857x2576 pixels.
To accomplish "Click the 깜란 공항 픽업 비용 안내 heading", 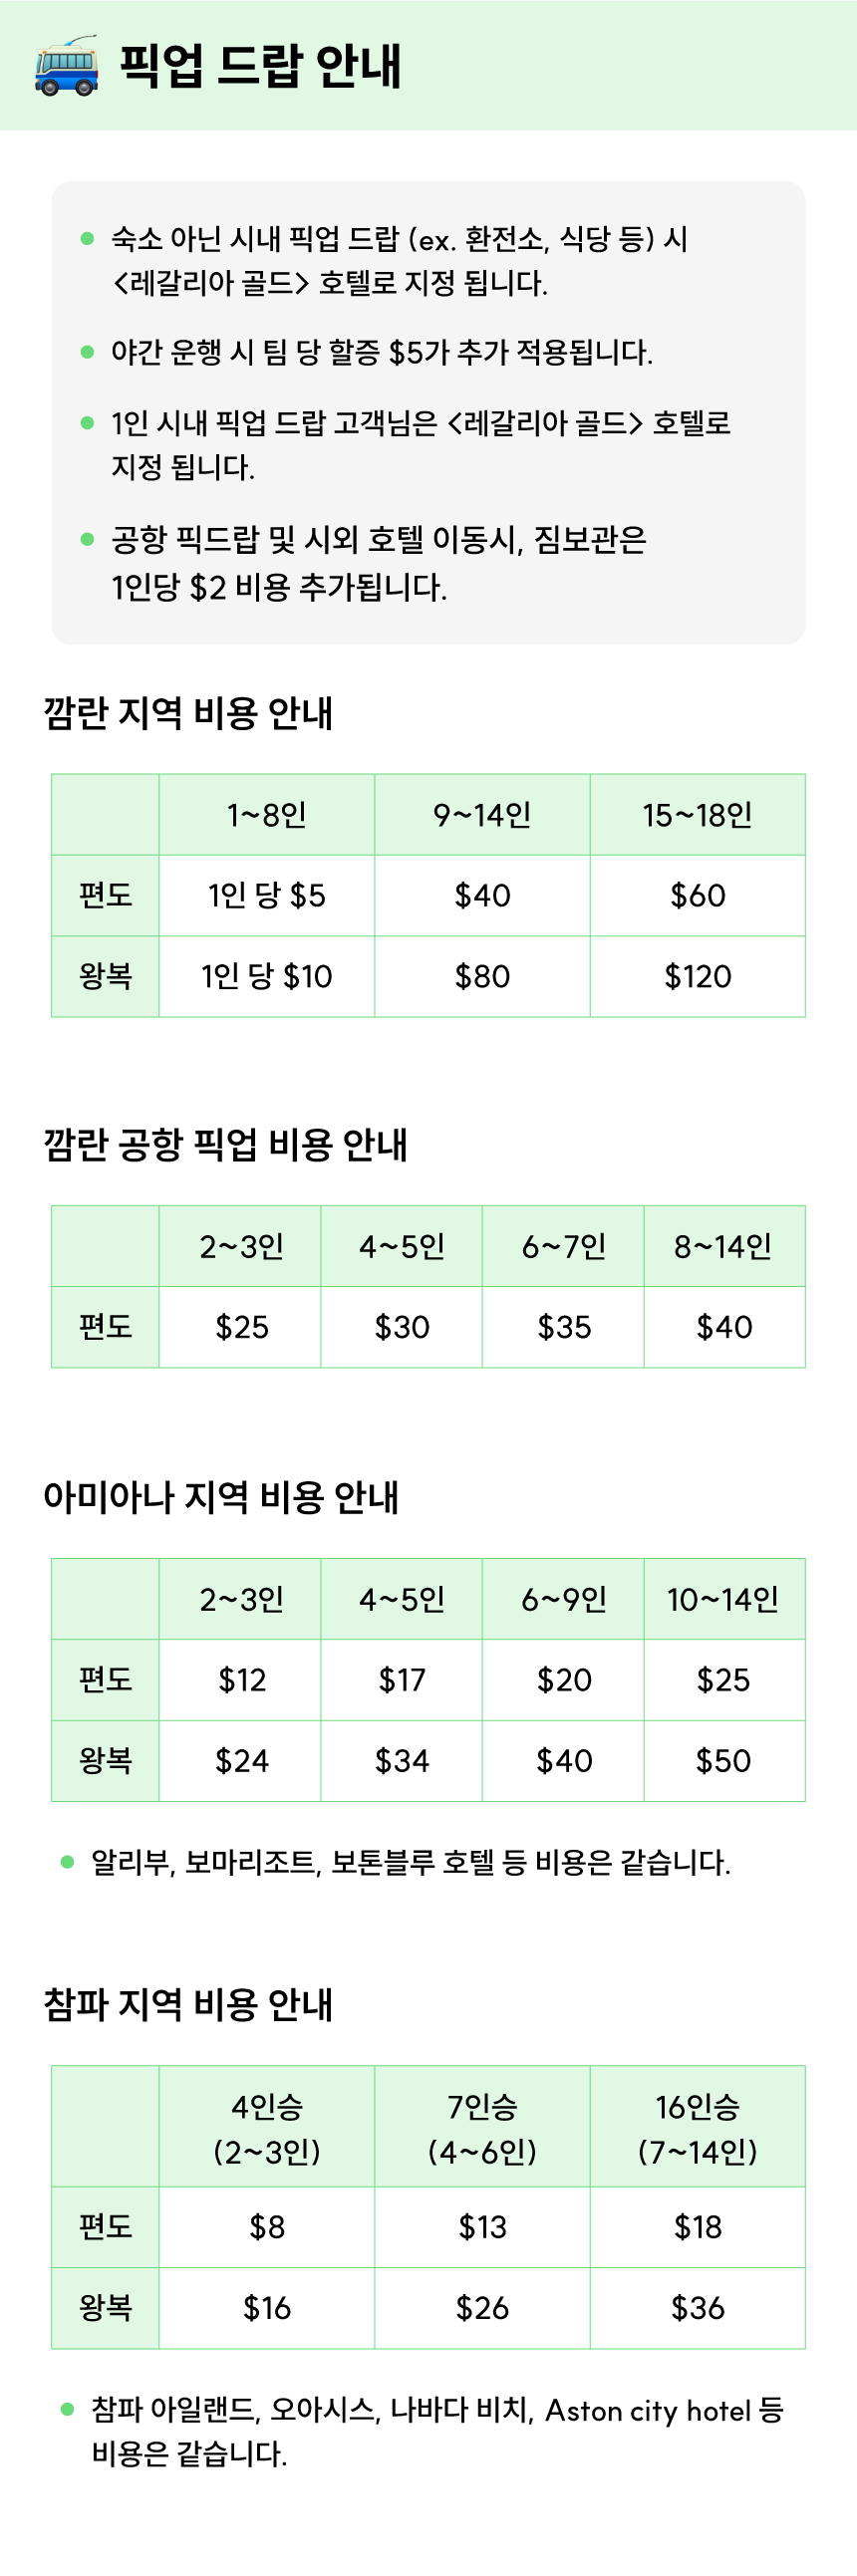I will (x=225, y=1144).
